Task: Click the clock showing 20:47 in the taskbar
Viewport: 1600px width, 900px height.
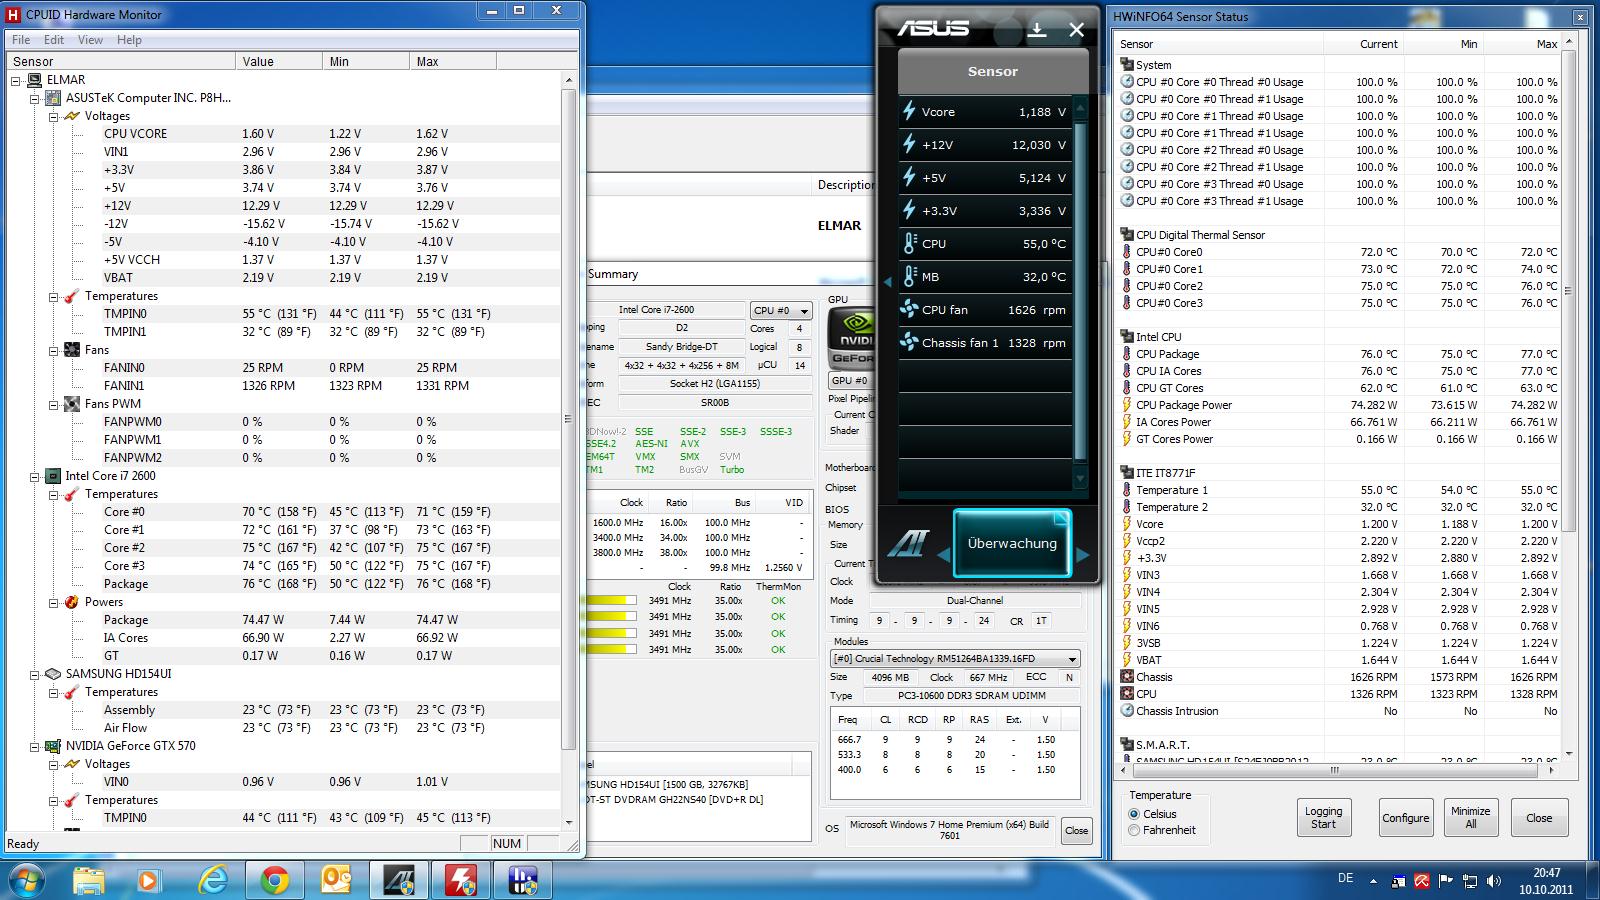Action: point(1546,881)
